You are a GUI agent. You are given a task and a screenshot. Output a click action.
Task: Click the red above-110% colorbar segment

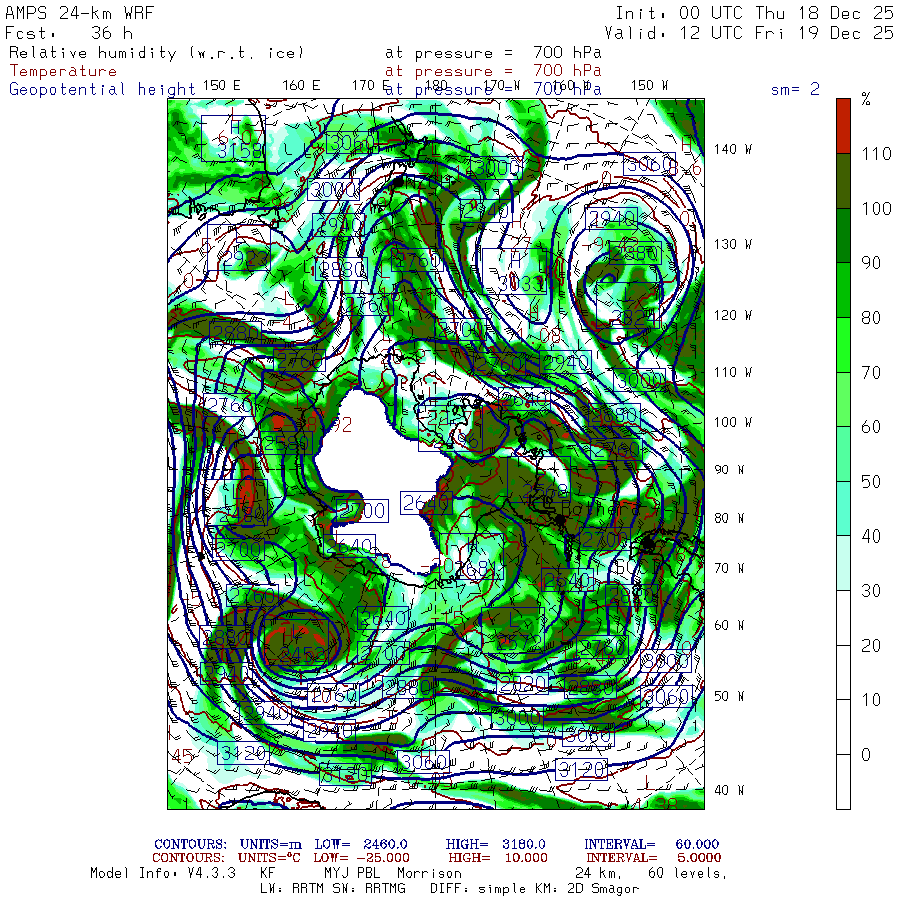[x=843, y=126]
